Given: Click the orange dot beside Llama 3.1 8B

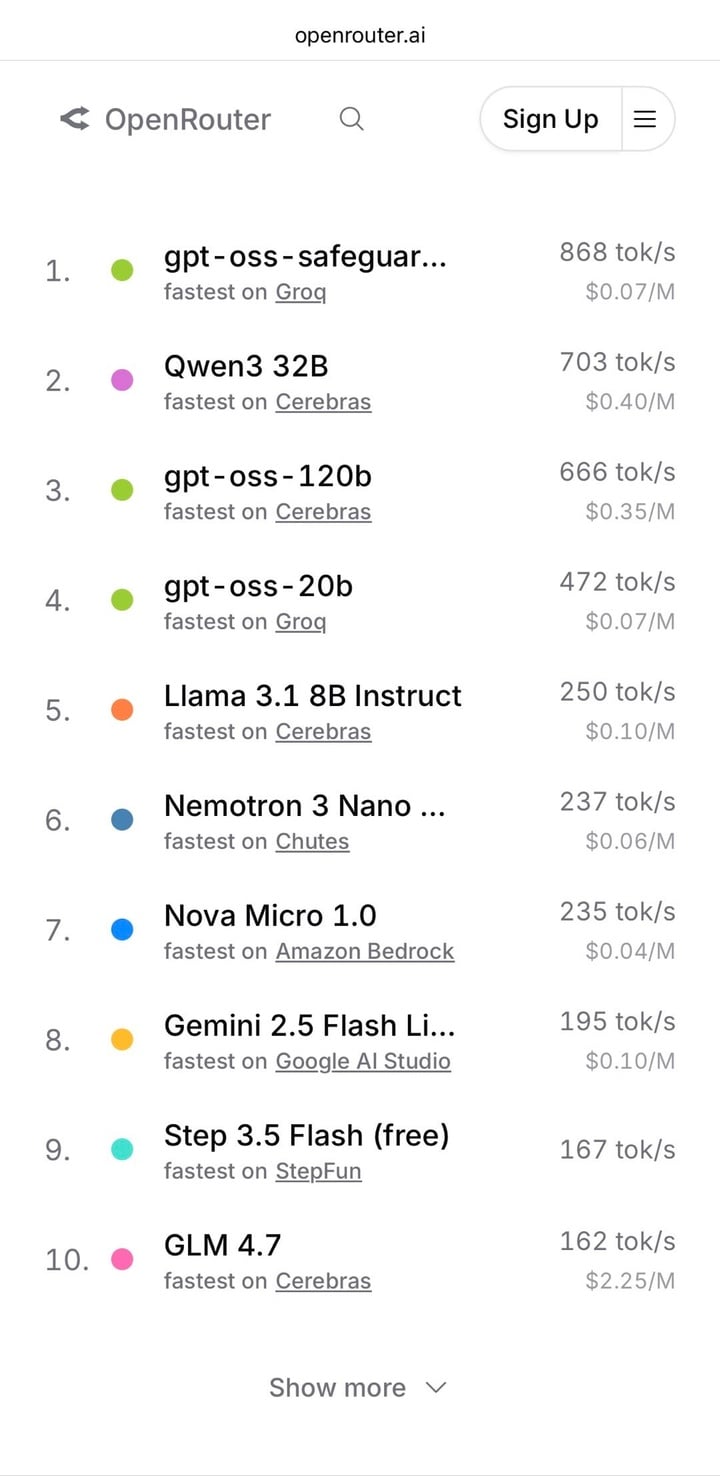Looking at the screenshot, I should pos(122,710).
